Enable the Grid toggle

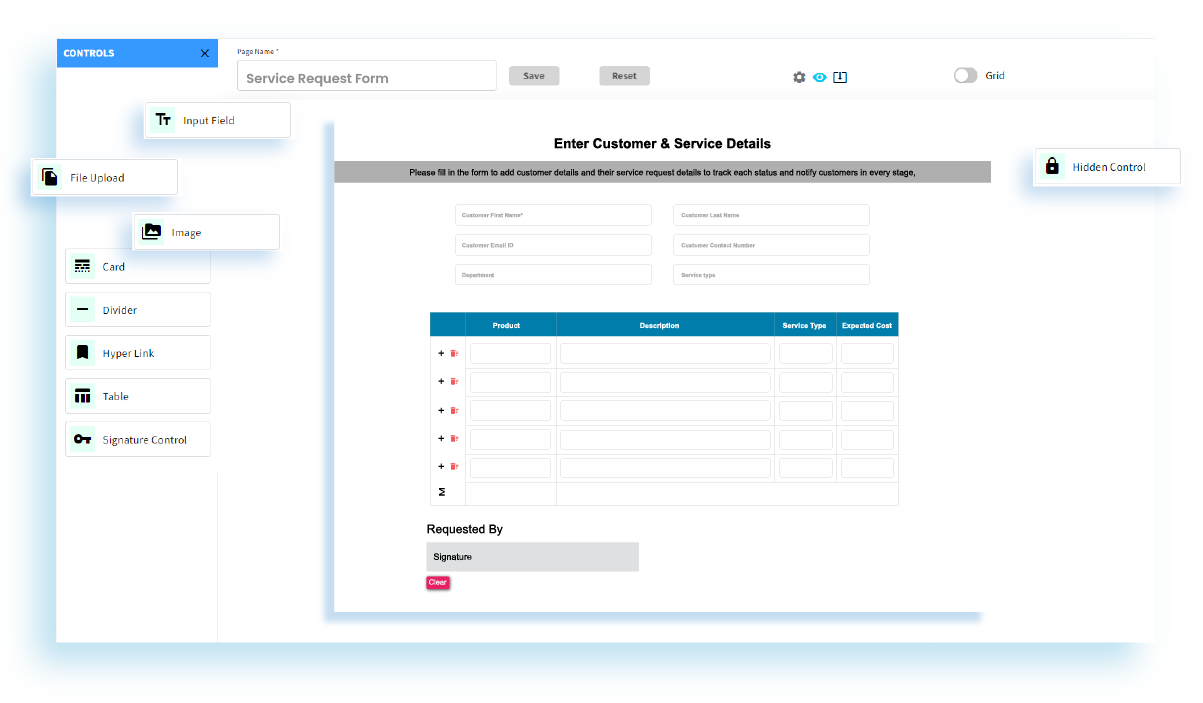966,75
